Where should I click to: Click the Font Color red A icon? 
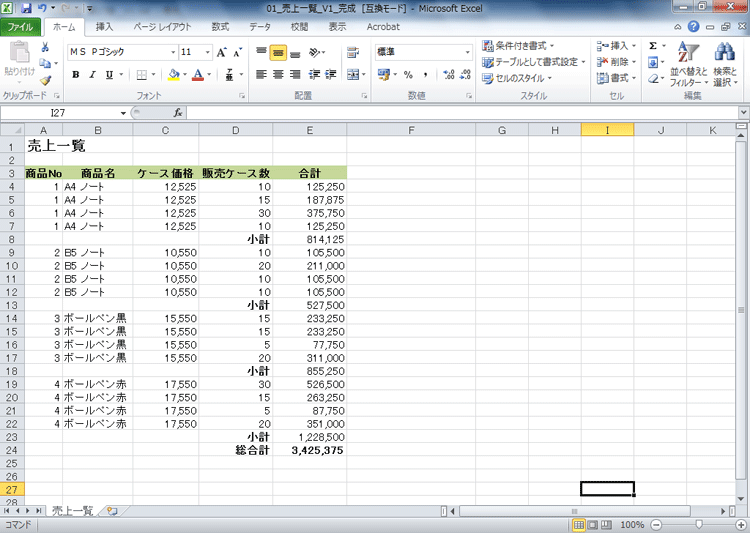click(198, 75)
